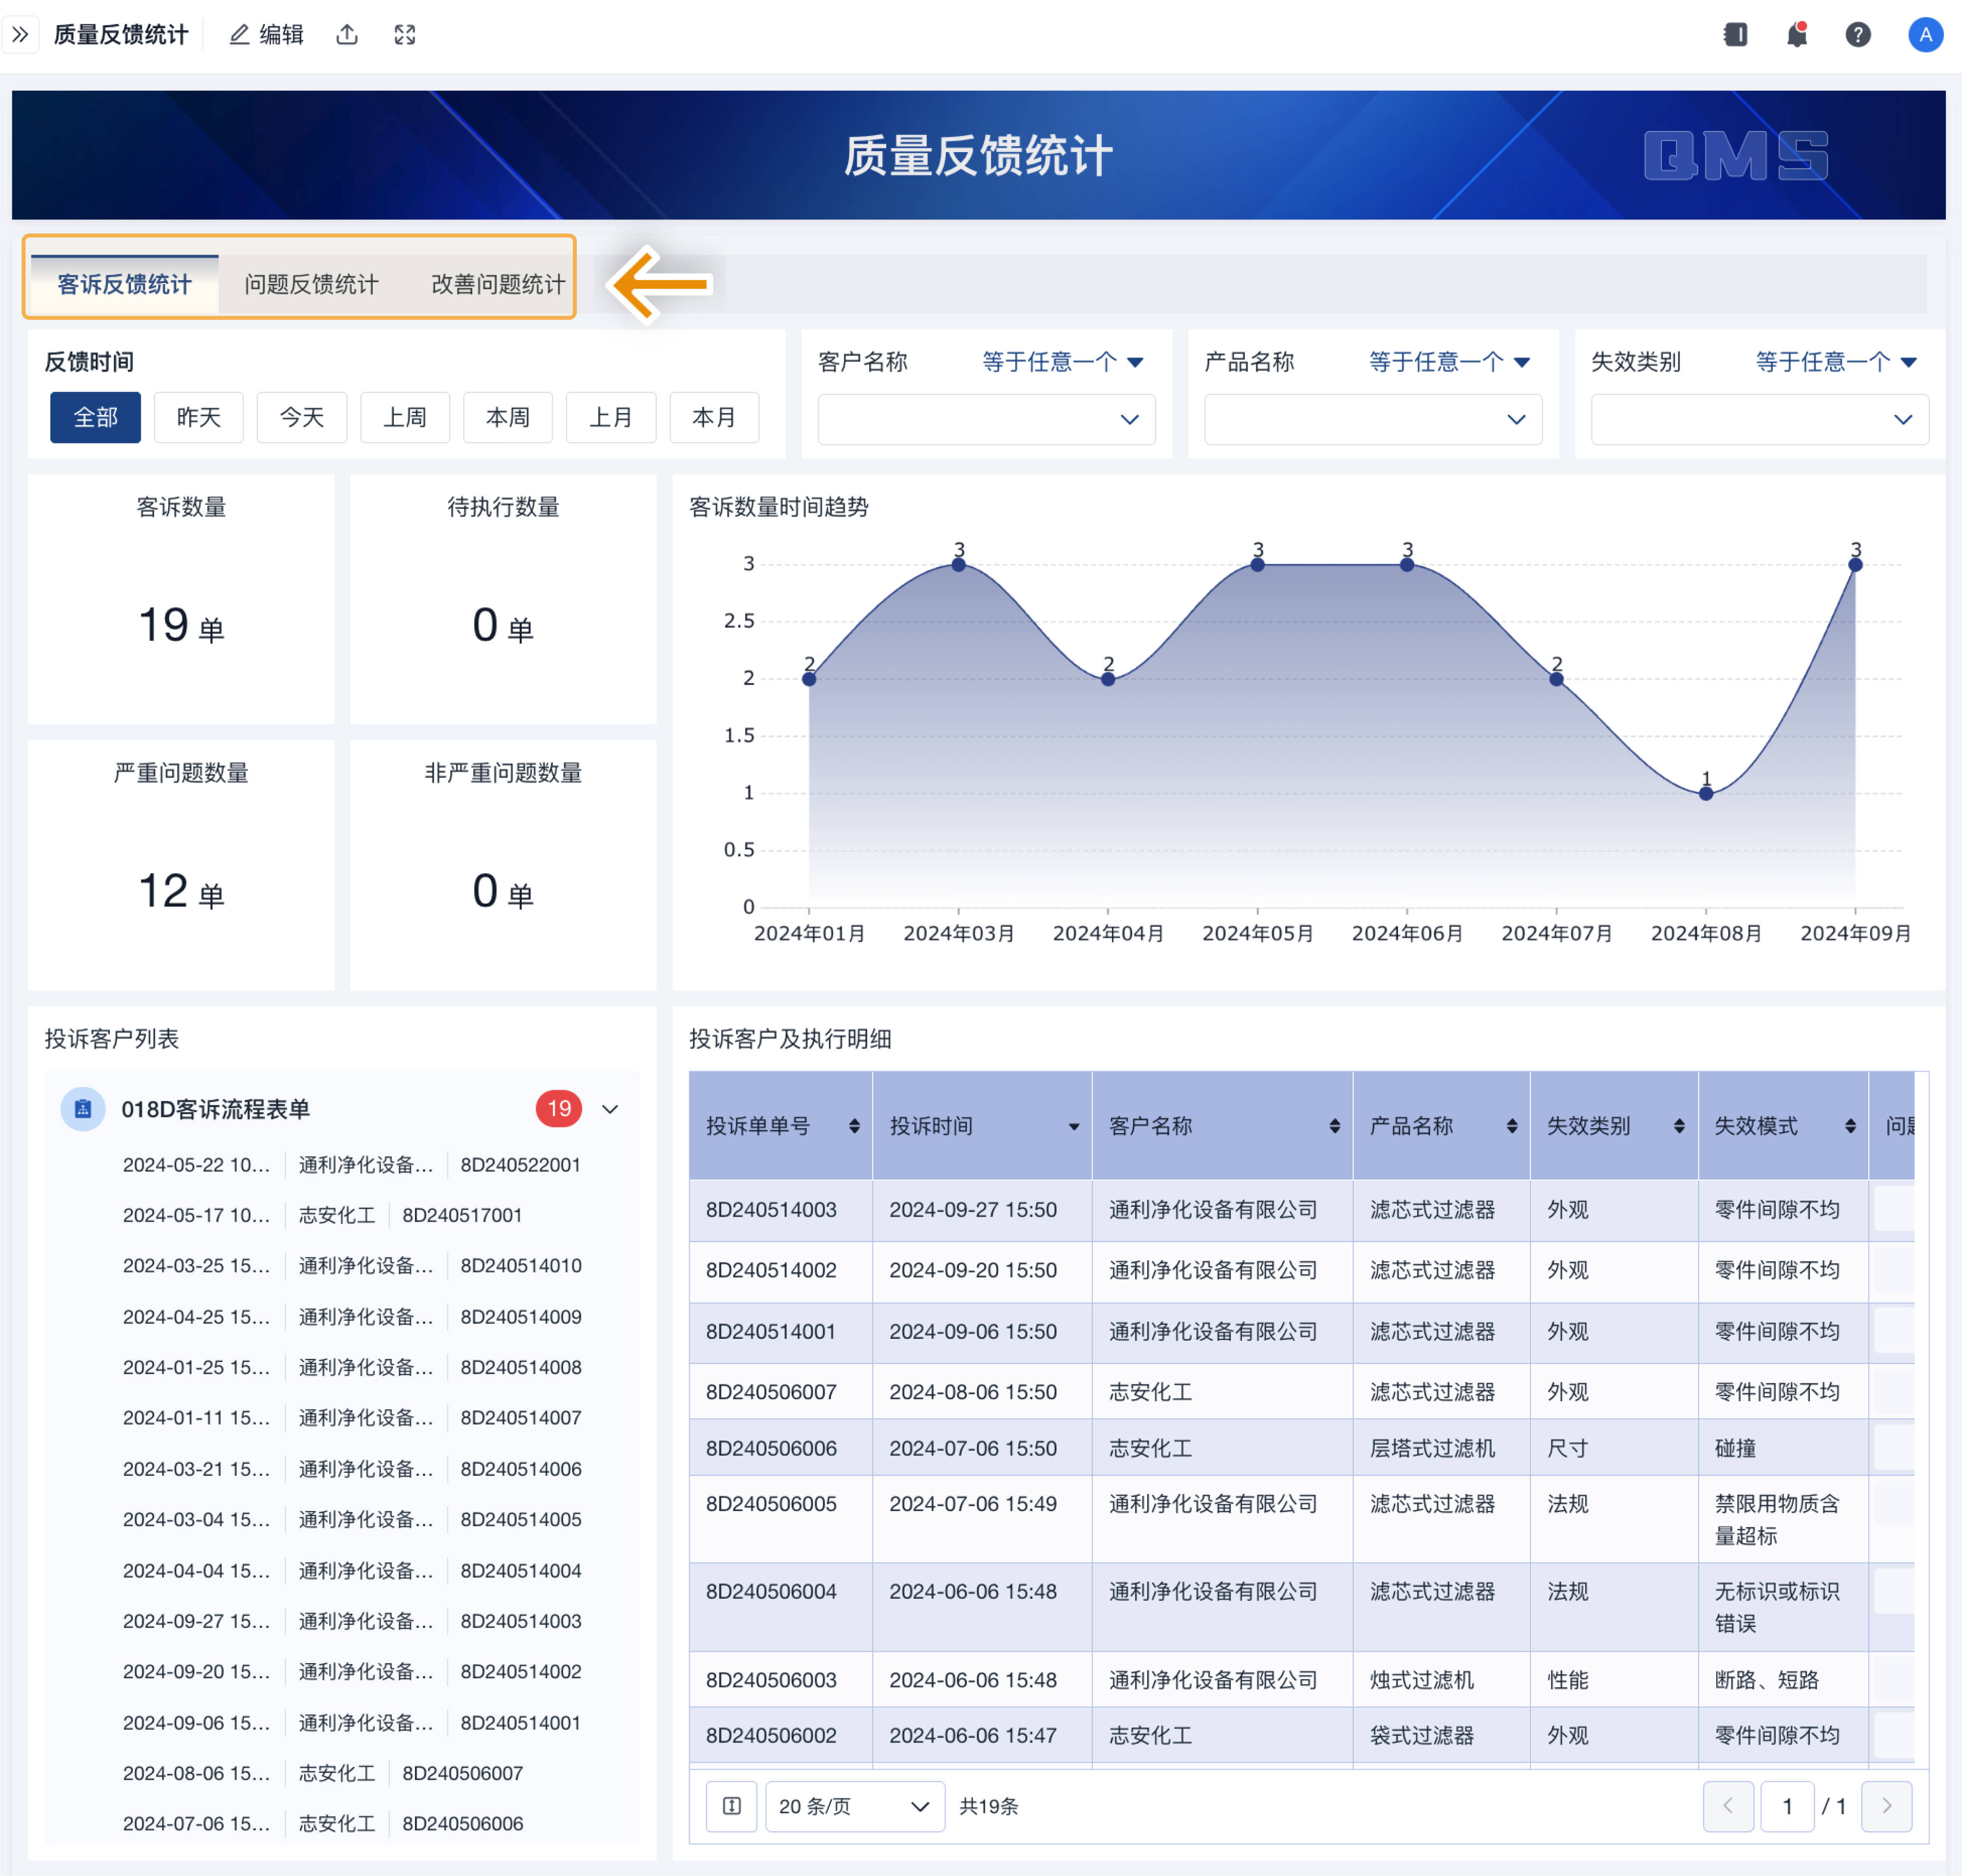Click the 质量反馈统计 page title in top bar
This screenshot has width=1962, height=1876.
(x=121, y=35)
